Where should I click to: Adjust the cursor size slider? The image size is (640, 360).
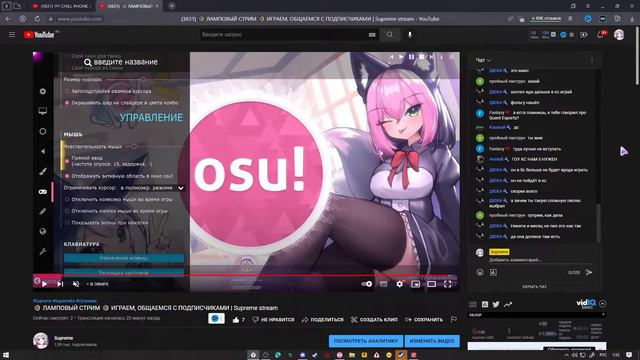[143, 80]
